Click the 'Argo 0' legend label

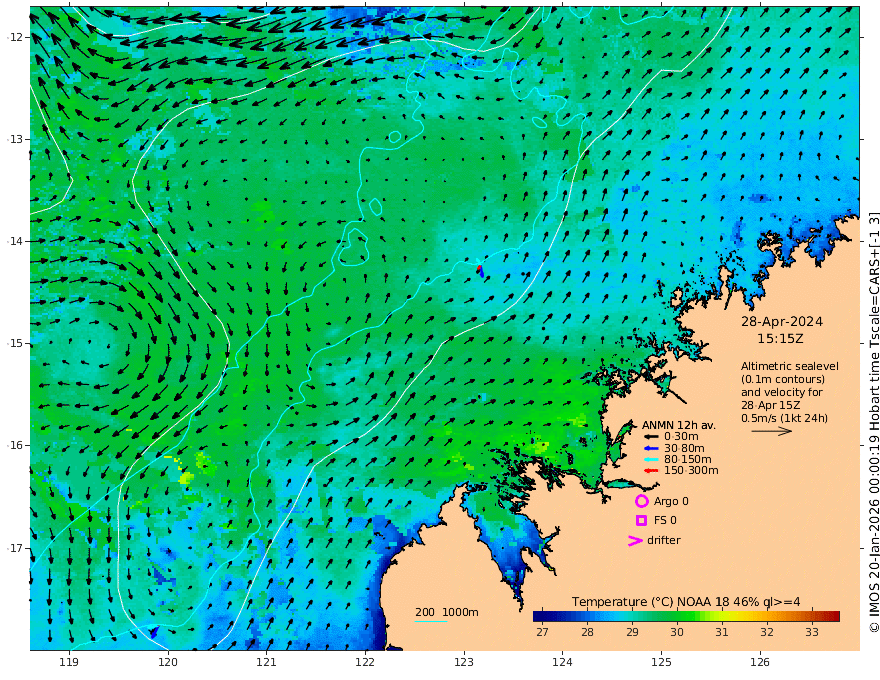pyautogui.click(x=671, y=501)
